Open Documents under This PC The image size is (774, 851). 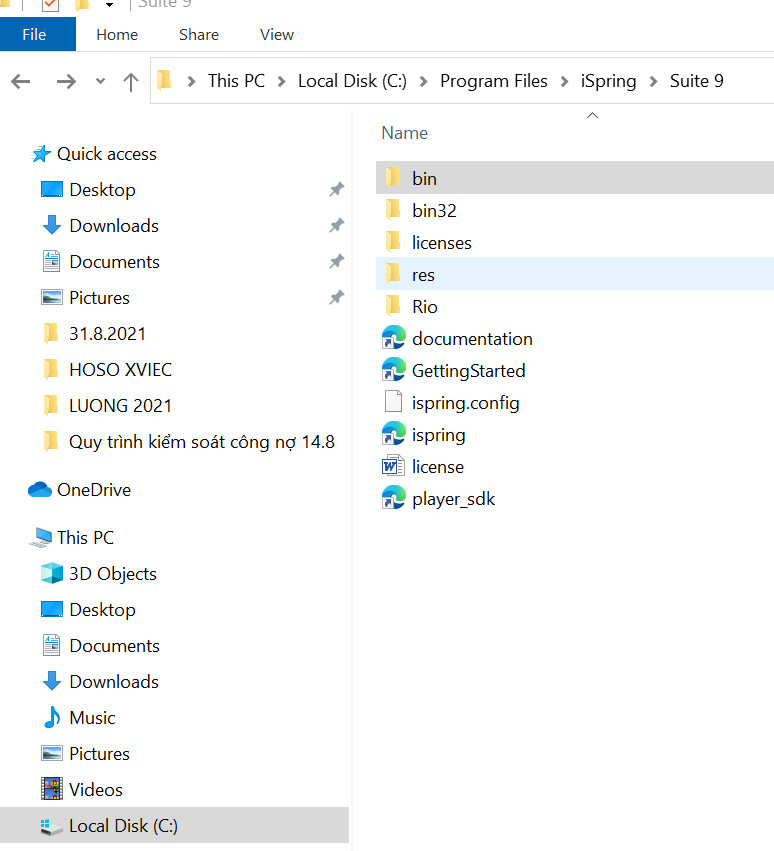coord(114,646)
